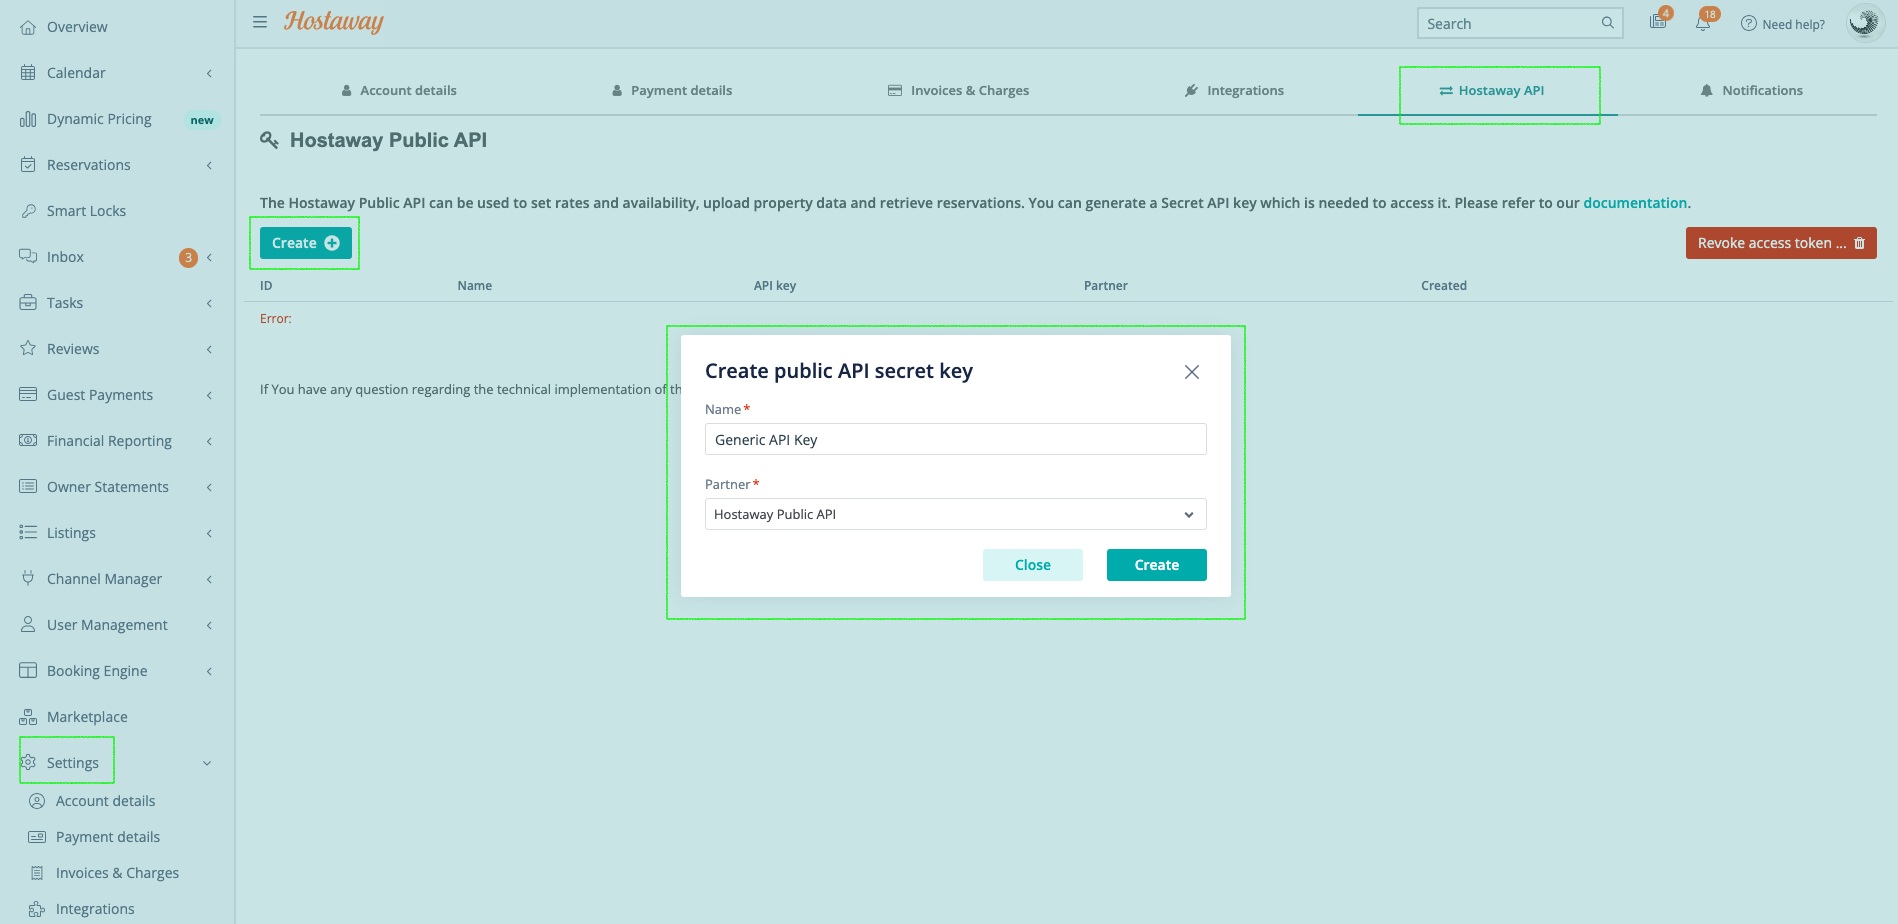
Task: Click the notifications bell icon
Action: click(1702, 22)
